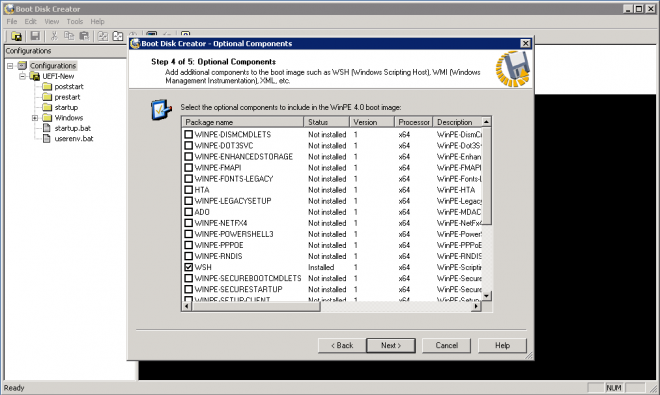Click the package list vertical scrollbar thumb

[486, 176]
